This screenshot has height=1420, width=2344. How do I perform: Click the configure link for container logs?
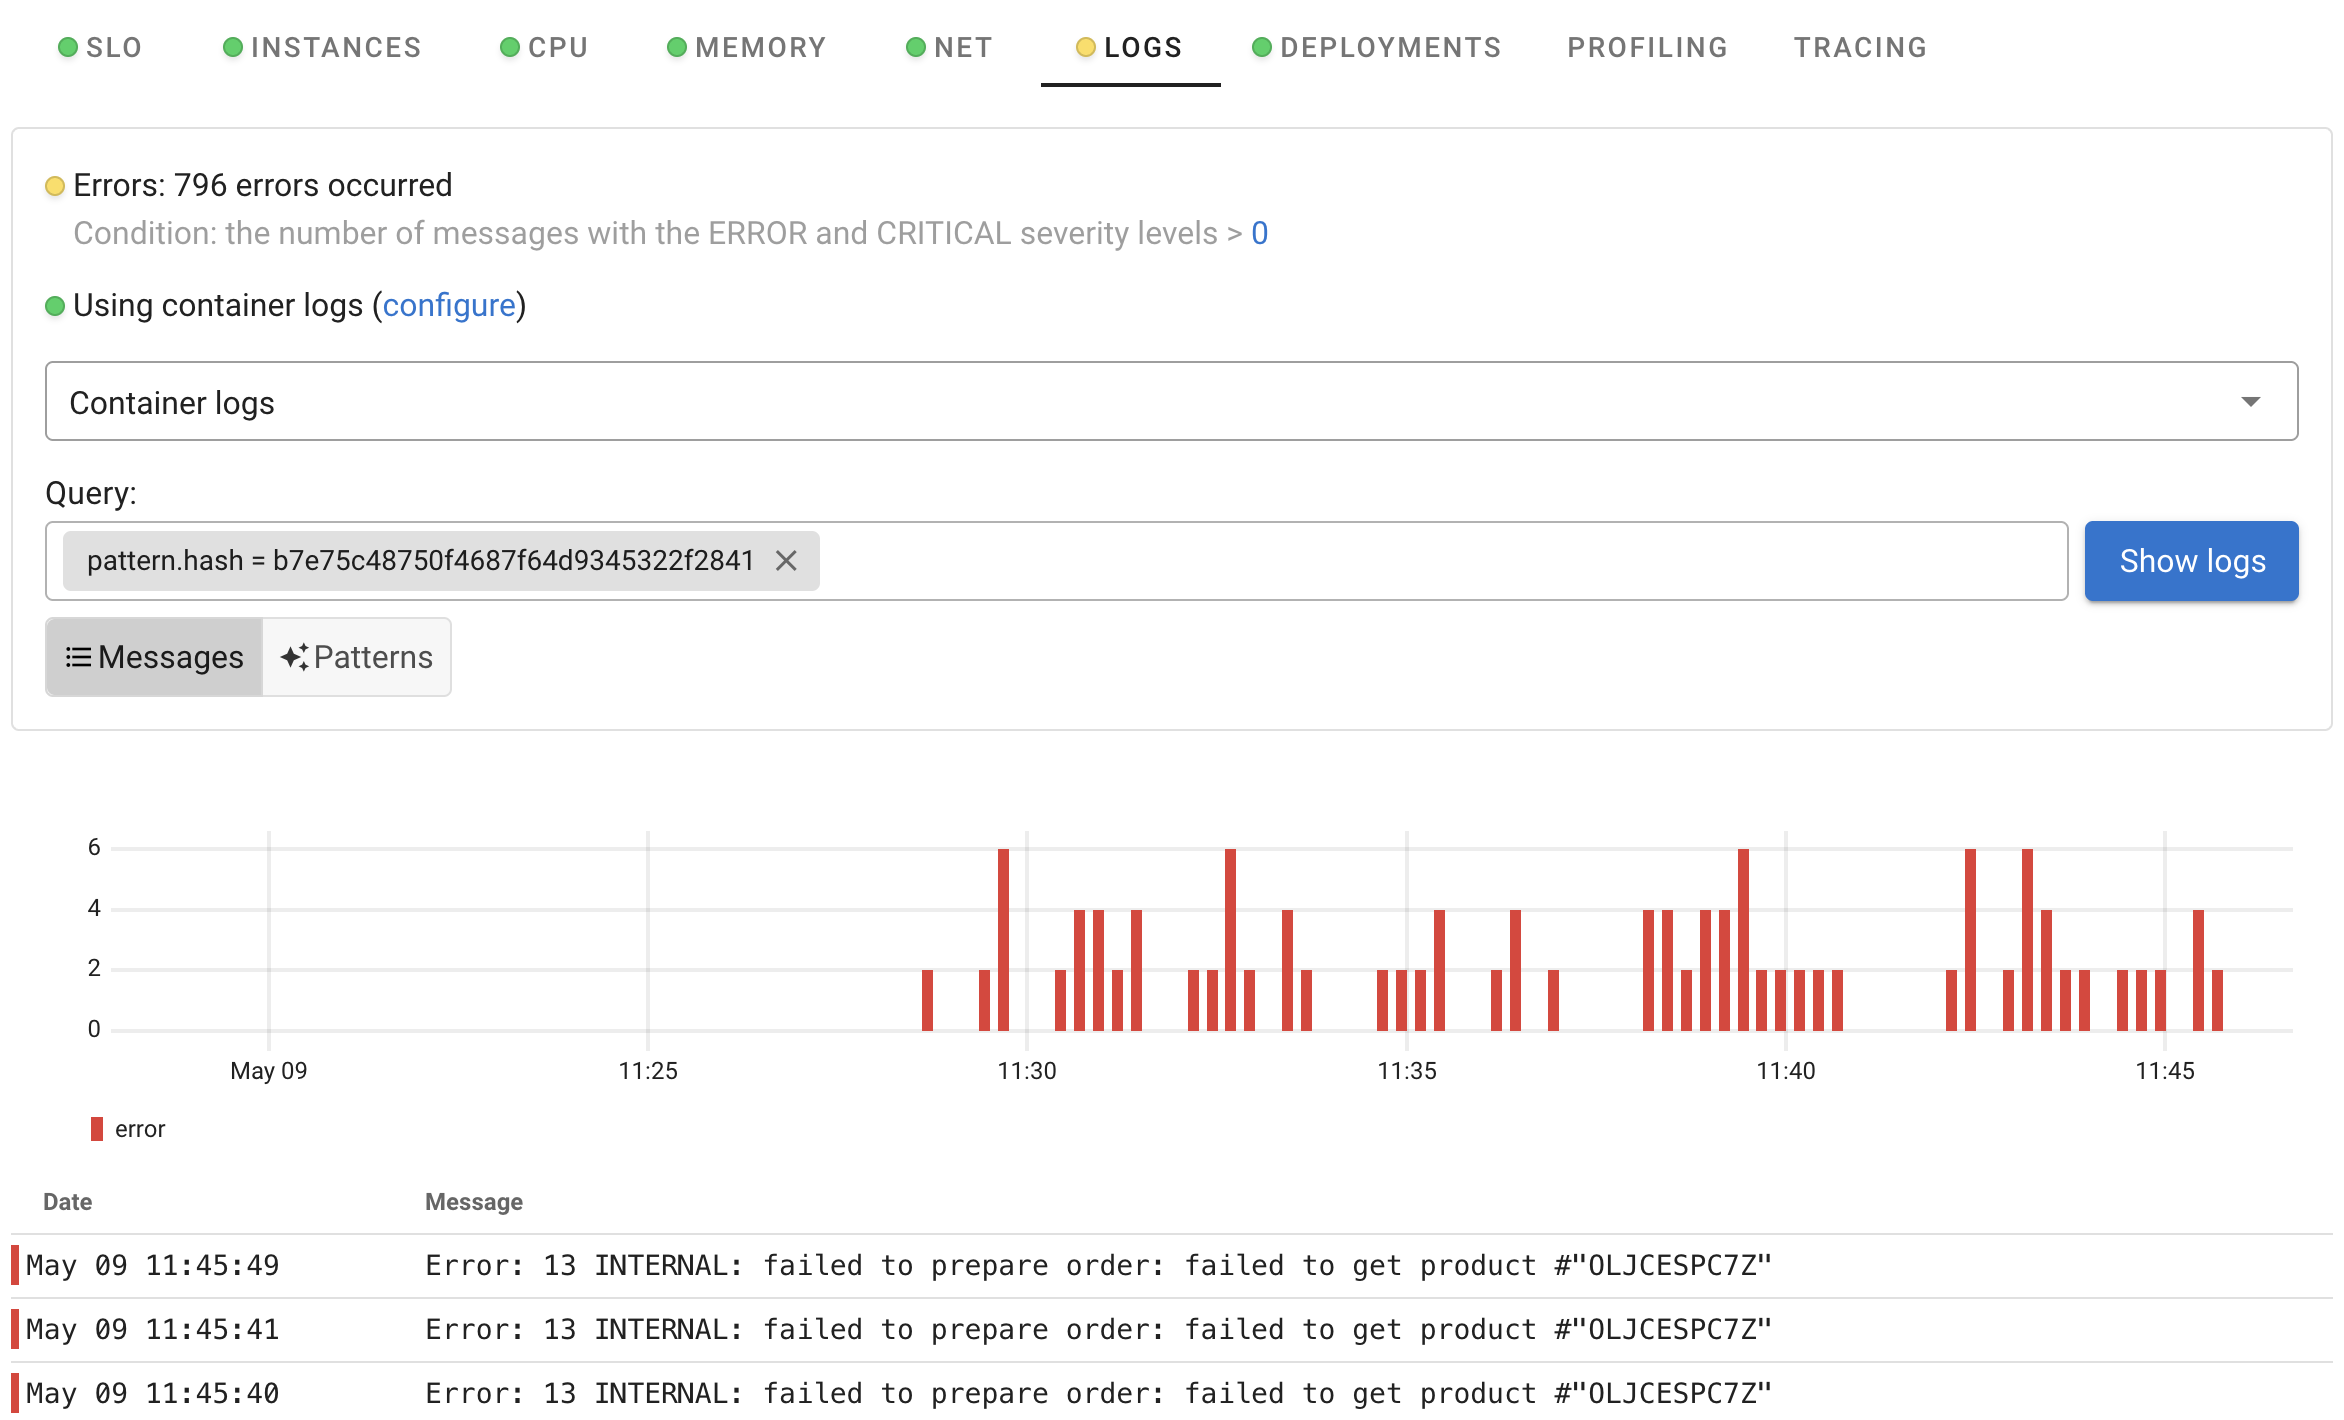coord(449,305)
